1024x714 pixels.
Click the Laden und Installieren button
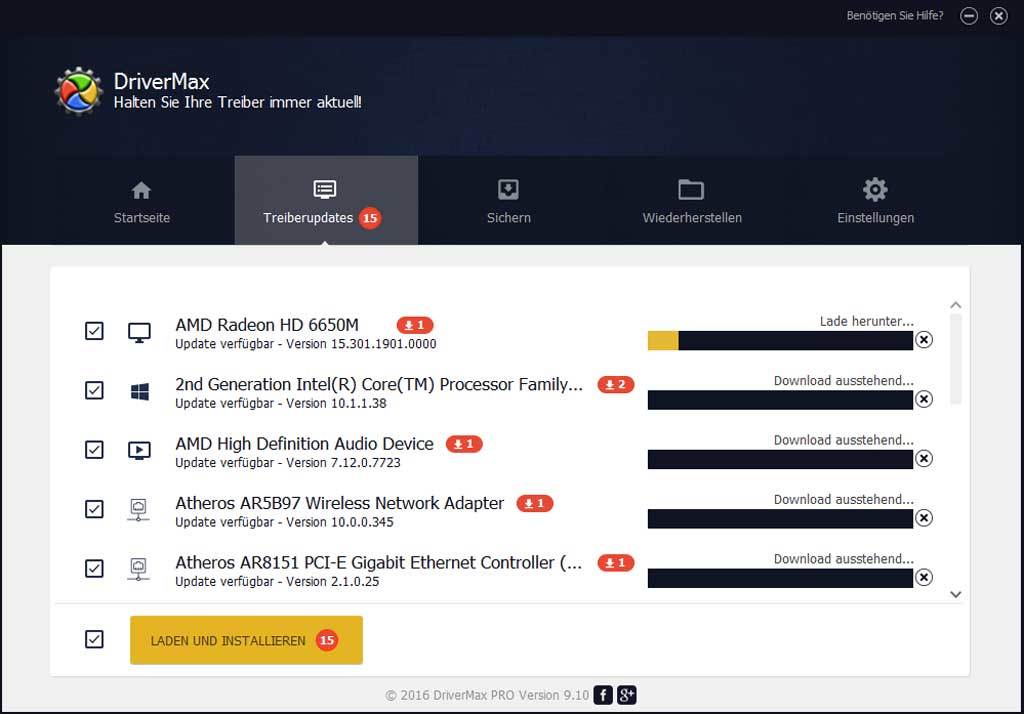tap(246, 640)
